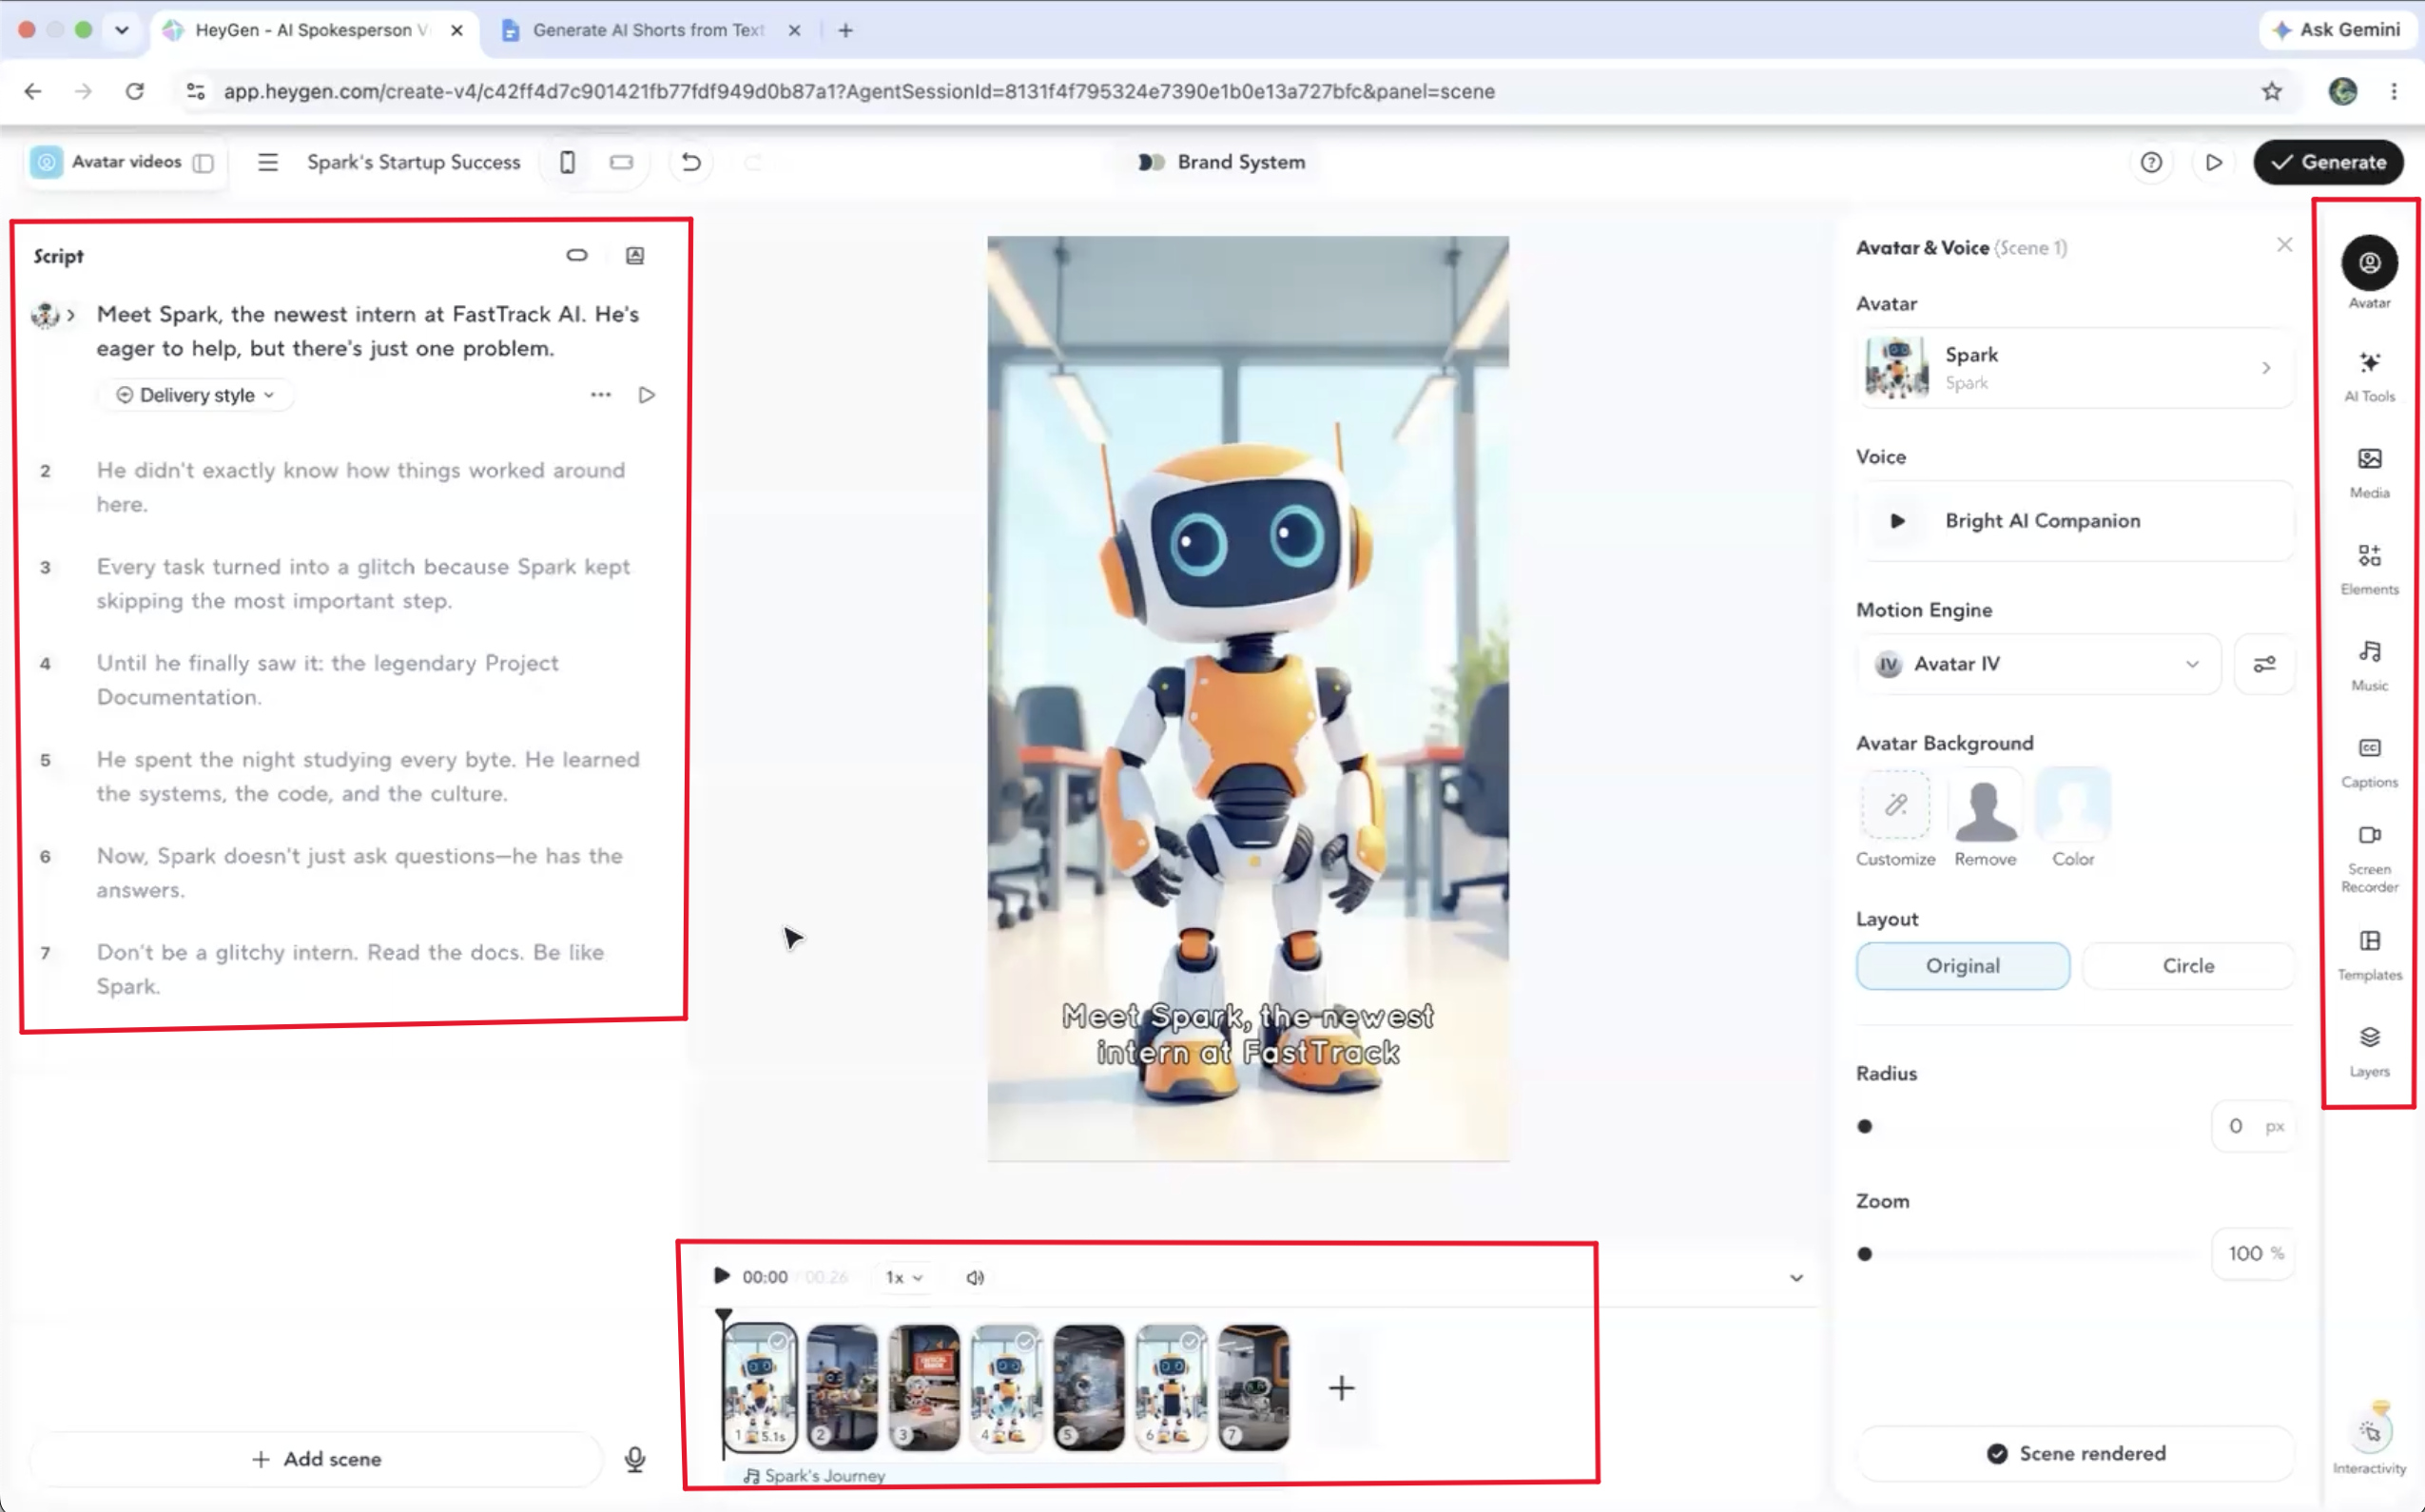Click the Scene rendered status button
This screenshot has height=1512, width=2425.
2075,1454
